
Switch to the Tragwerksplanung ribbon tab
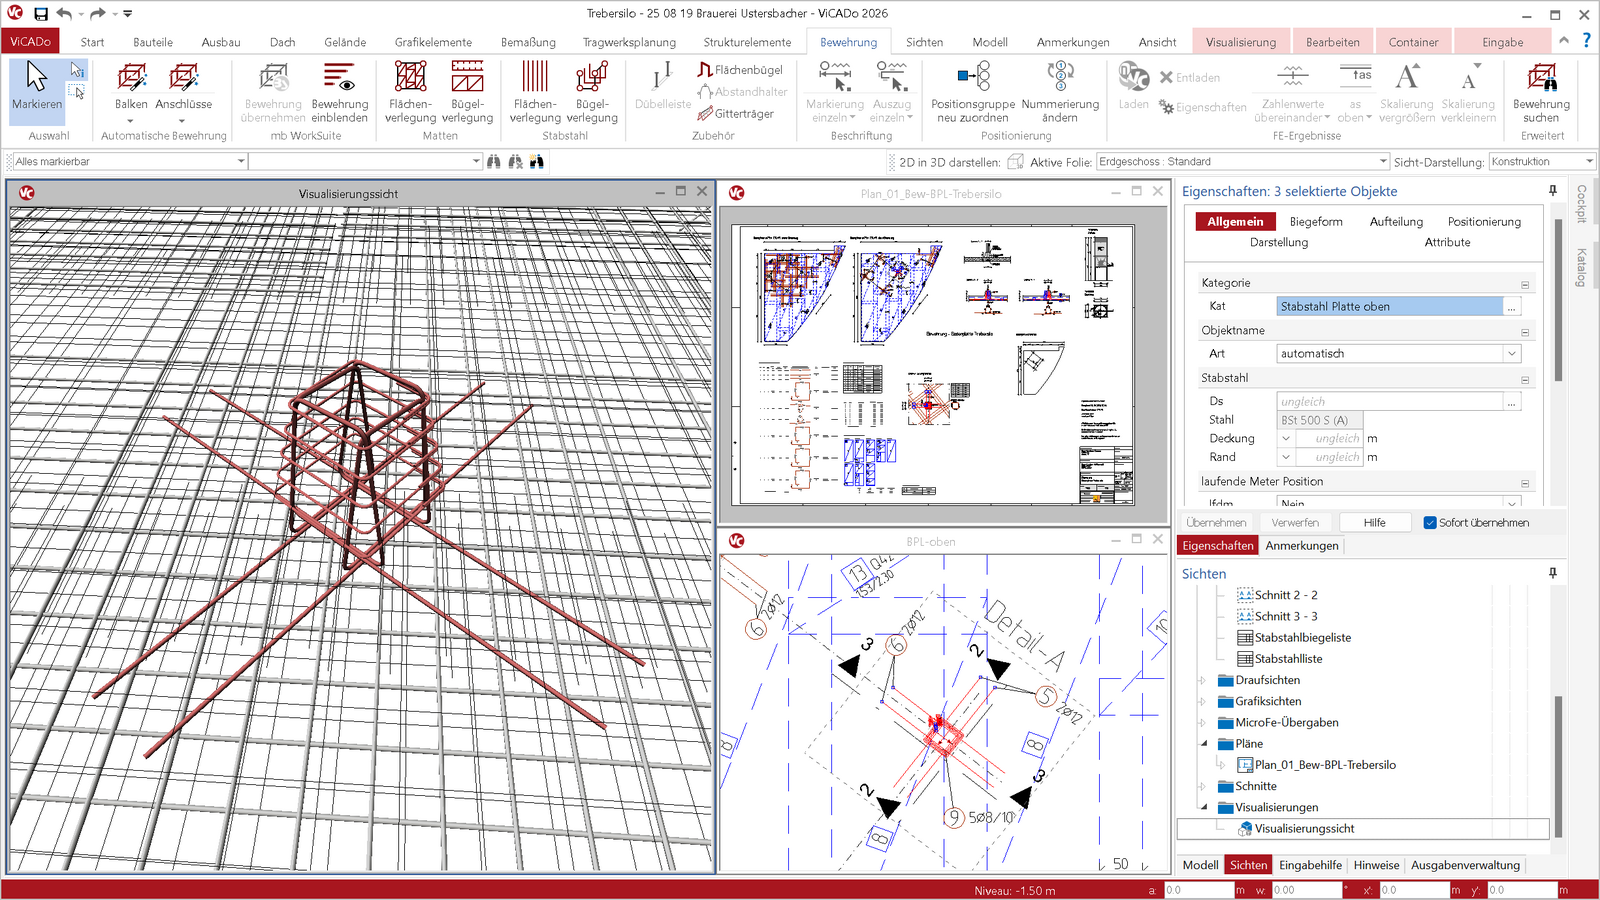[x=629, y=42]
